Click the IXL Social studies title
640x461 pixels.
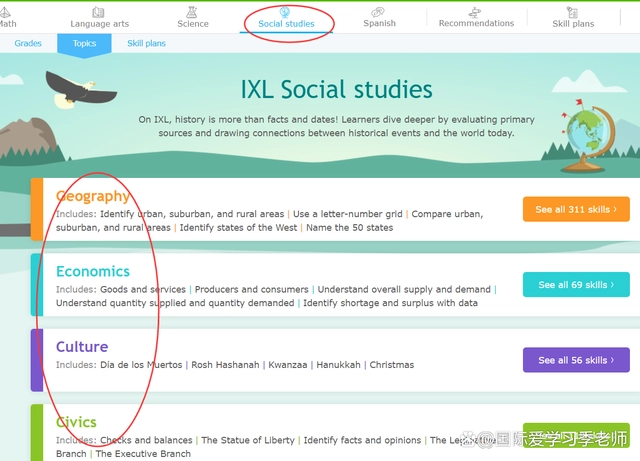[336, 89]
